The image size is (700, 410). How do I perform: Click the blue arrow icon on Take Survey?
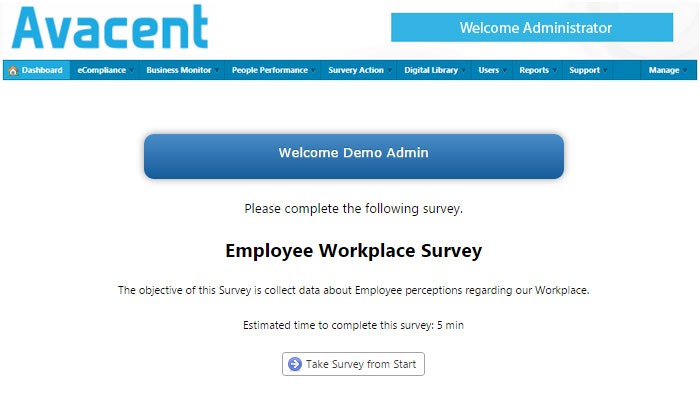click(x=295, y=364)
